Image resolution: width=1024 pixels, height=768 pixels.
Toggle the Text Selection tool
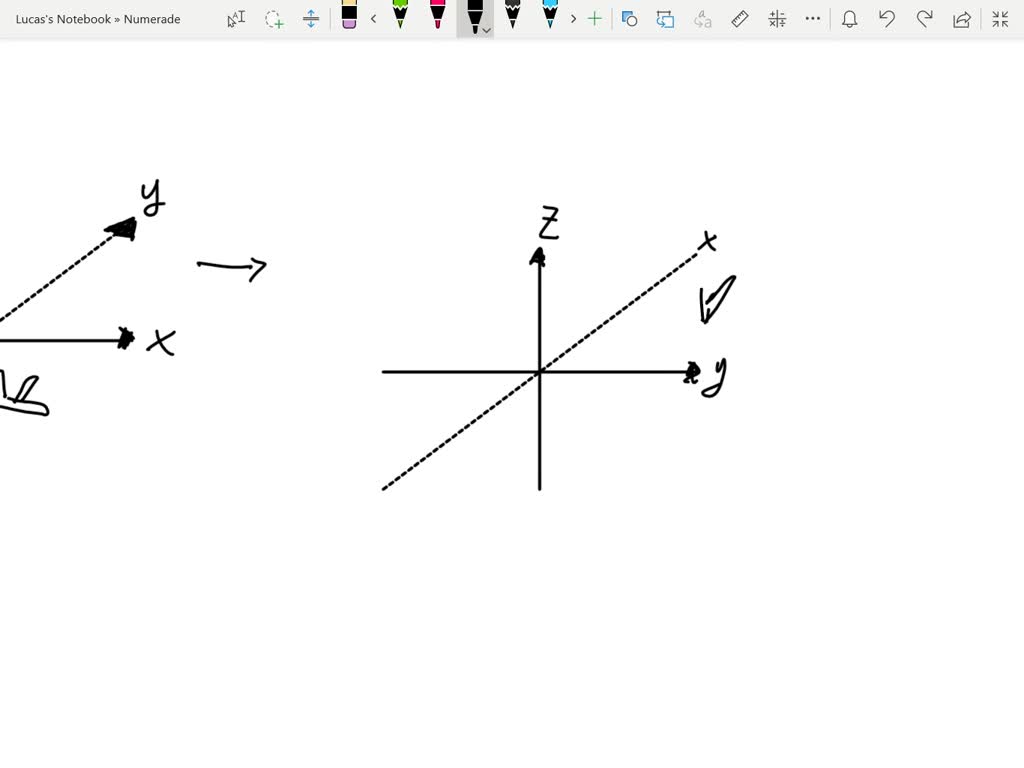pos(235,18)
